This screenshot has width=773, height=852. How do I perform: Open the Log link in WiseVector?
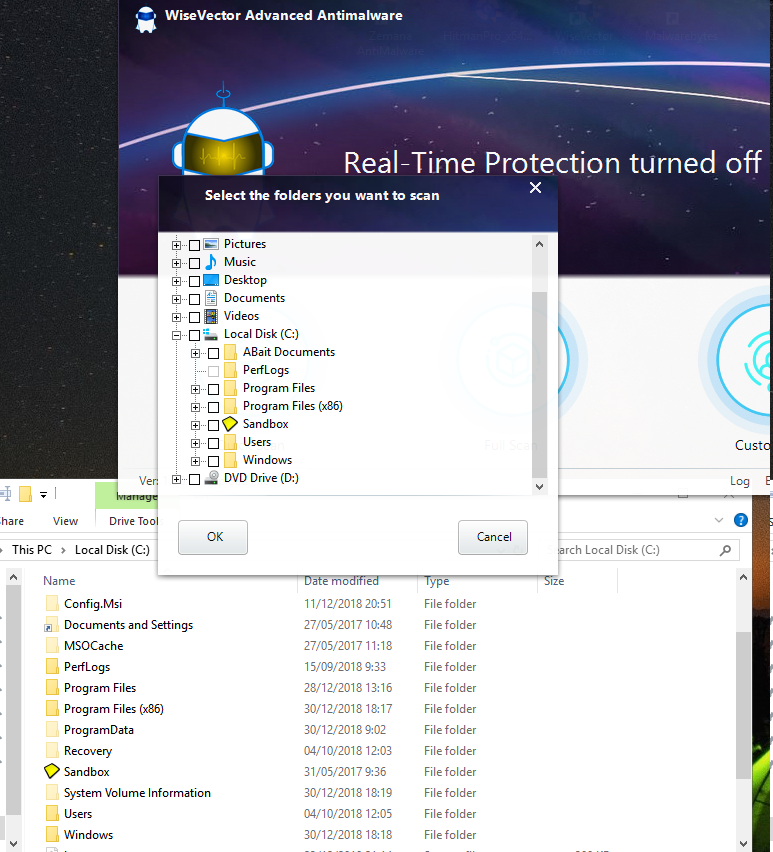pos(739,480)
